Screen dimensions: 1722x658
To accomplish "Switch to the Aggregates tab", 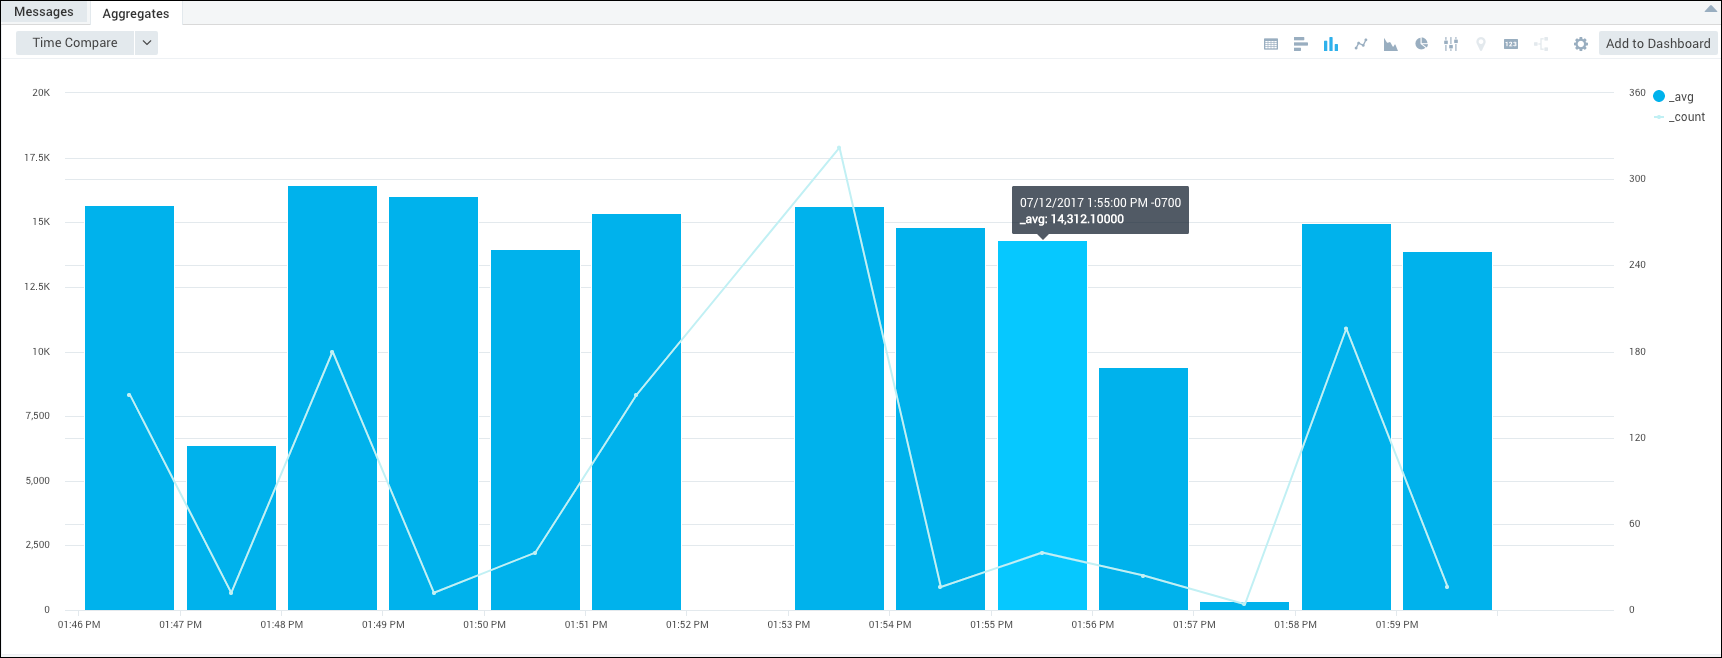I will point(136,14).
